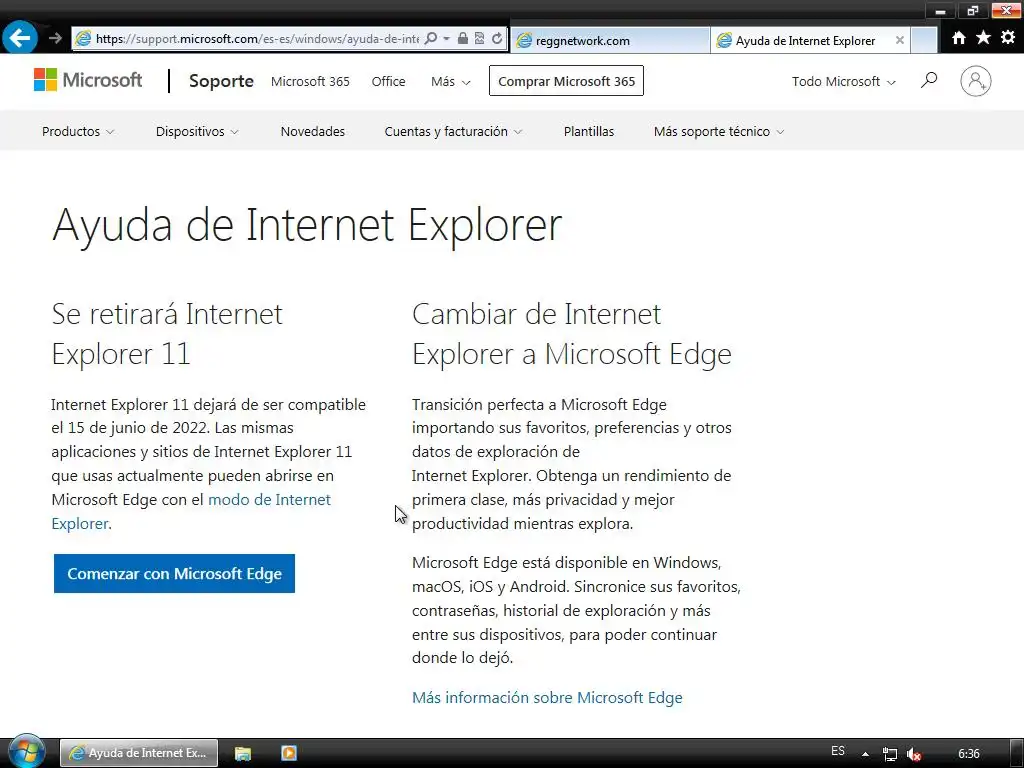Open Tools with the gear icon
This screenshot has width=1024, height=768.
coord(1008,38)
